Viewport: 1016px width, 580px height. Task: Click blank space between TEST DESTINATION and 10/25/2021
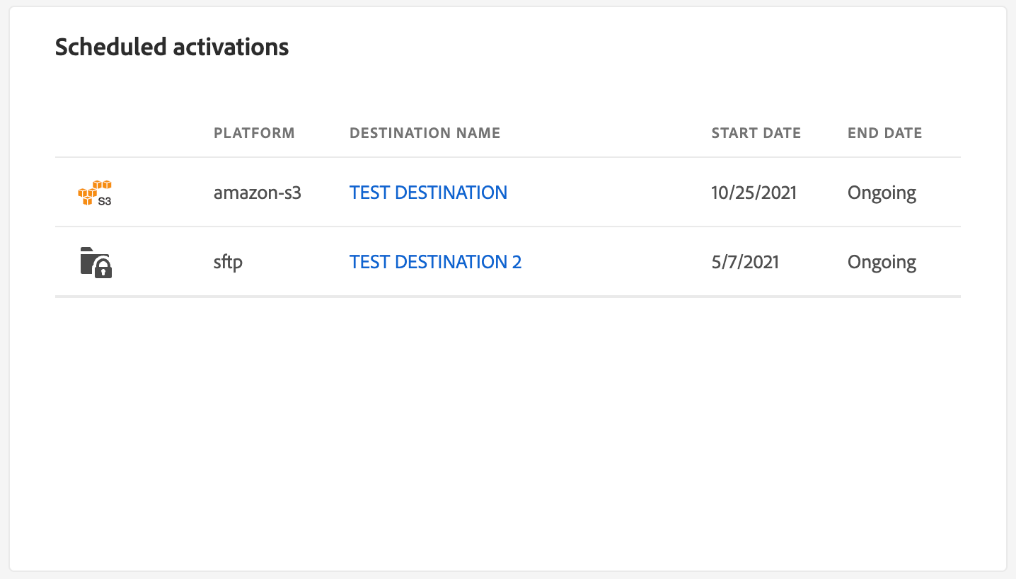(608, 193)
